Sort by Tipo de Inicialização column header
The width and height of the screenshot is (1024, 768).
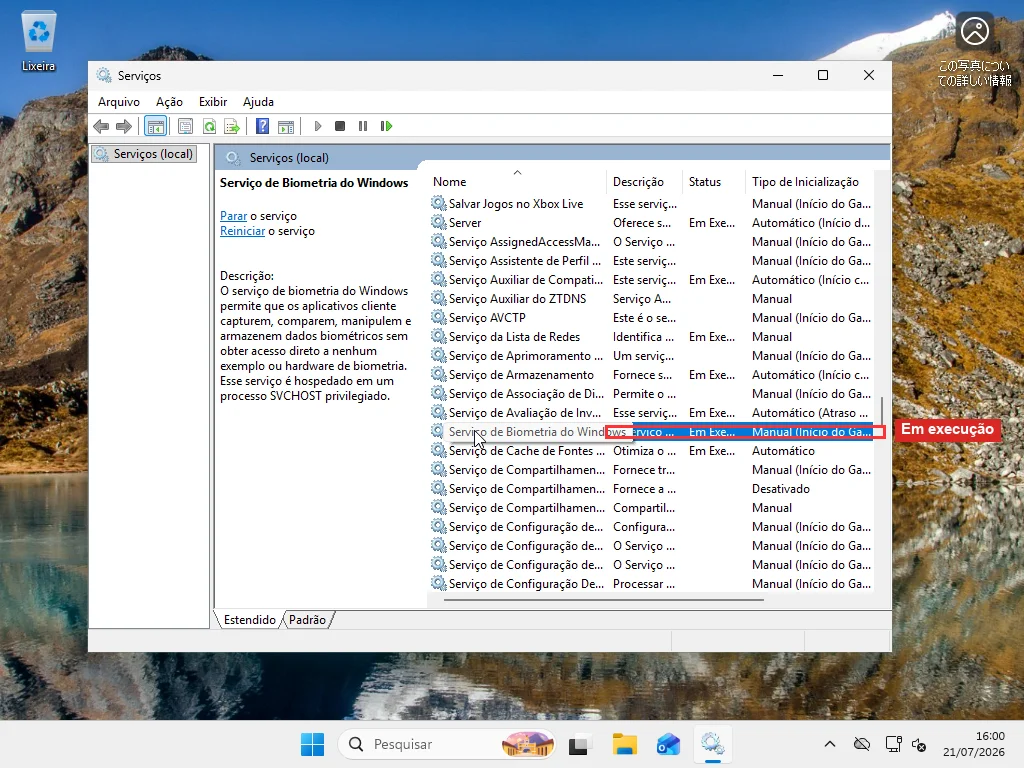810,182
